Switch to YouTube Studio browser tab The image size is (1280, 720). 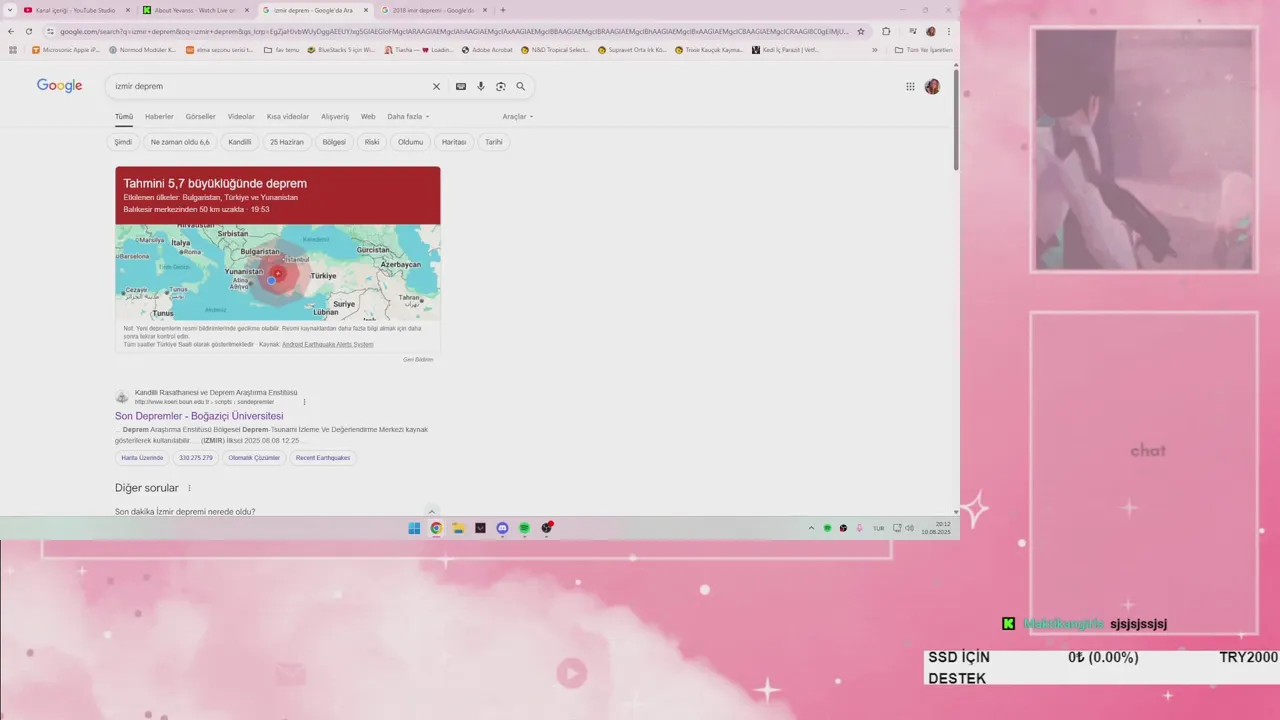[x=75, y=10]
